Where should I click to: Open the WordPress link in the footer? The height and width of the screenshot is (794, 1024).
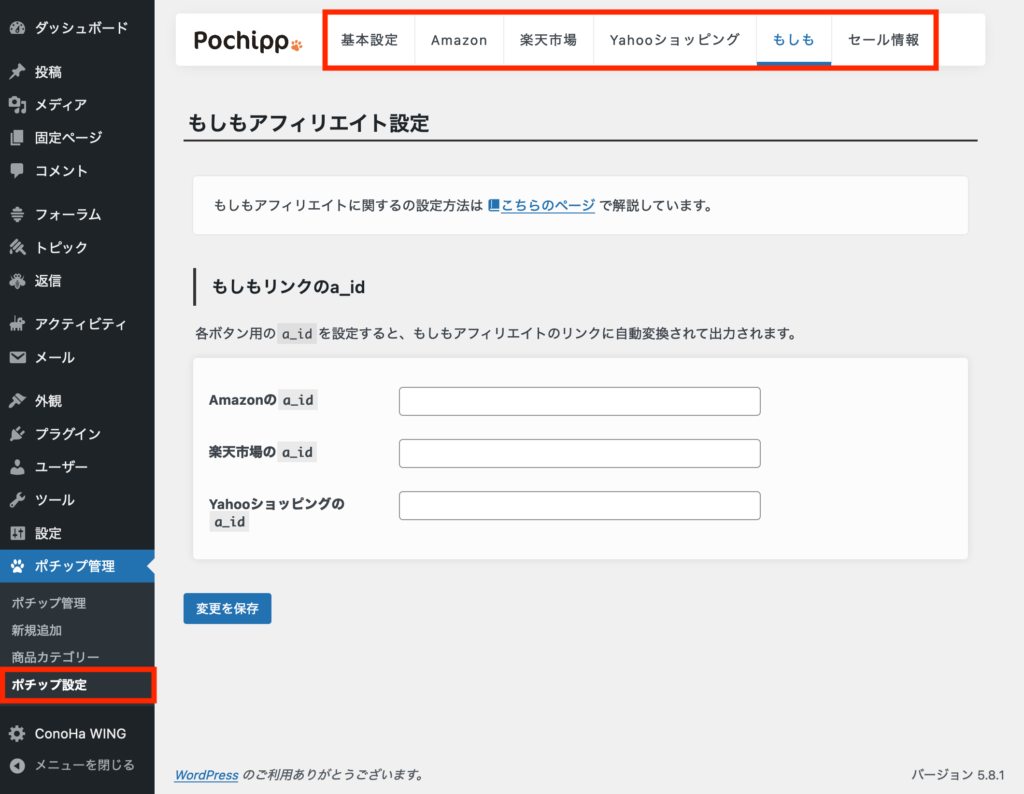pyautogui.click(x=206, y=775)
